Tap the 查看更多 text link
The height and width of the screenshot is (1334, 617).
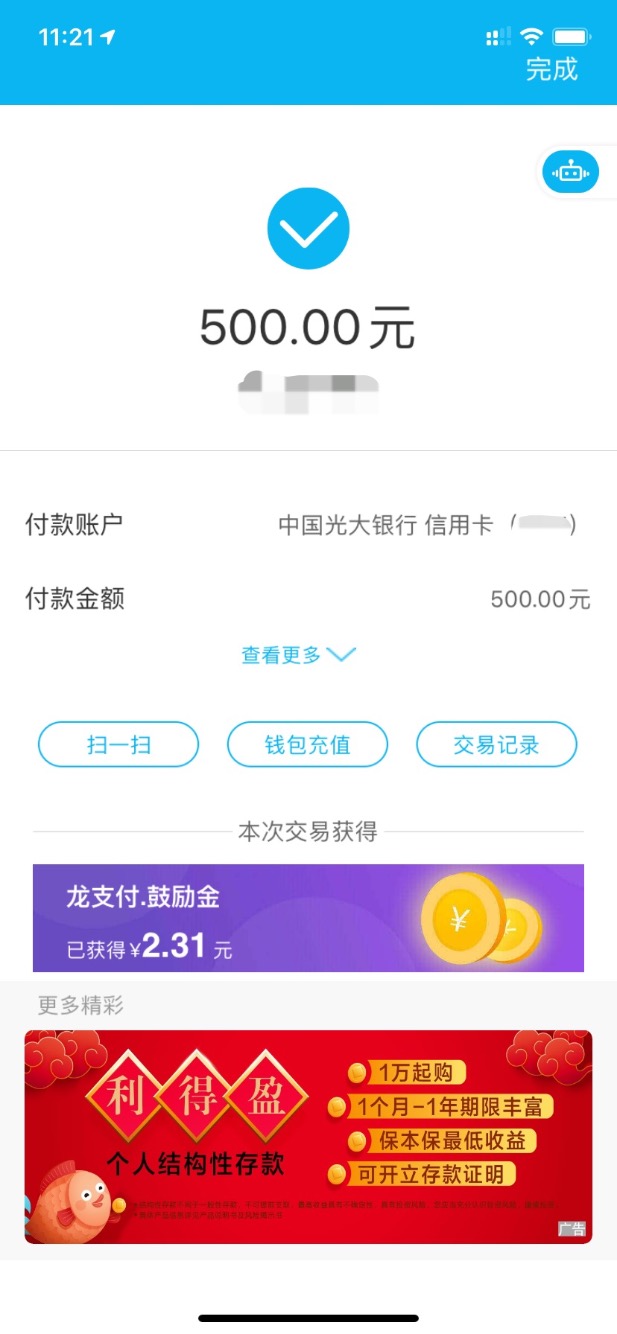point(281,655)
